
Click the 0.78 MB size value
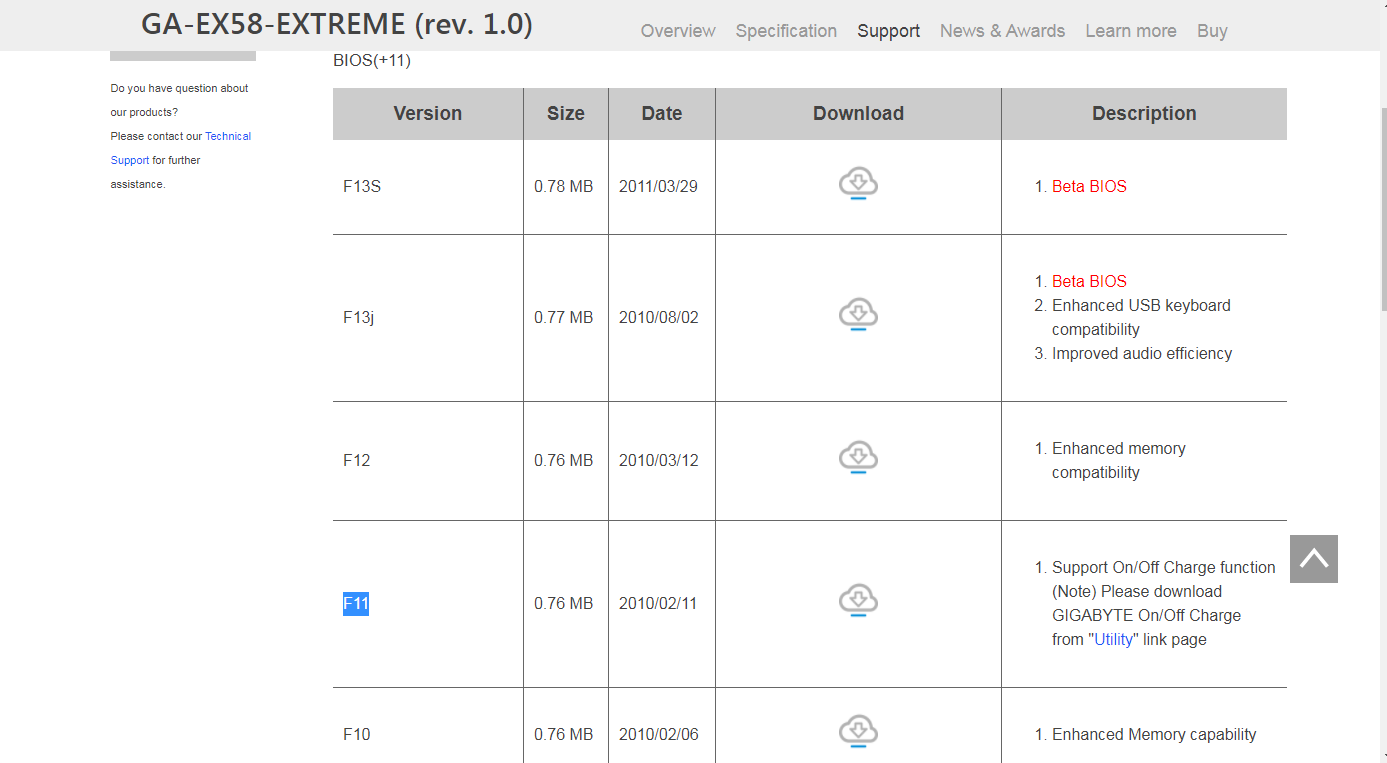pyautogui.click(x=564, y=186)
